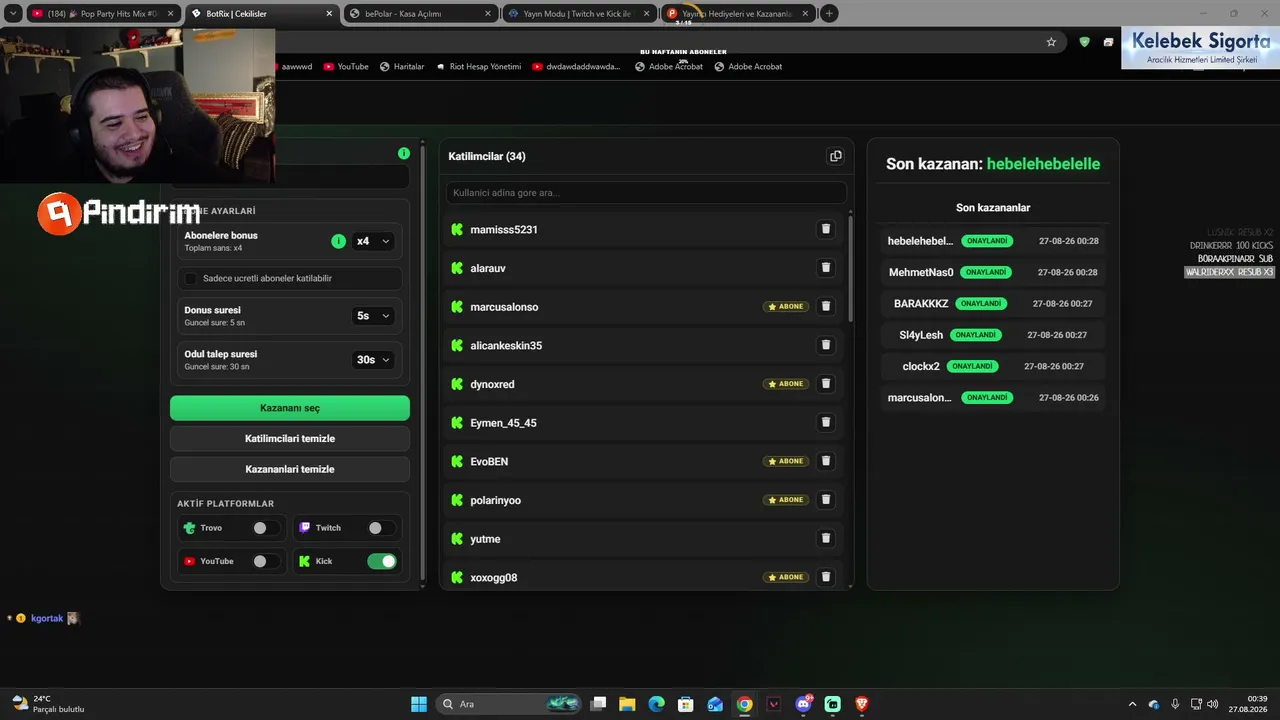This screenshot has width=1280, height=720.
Task: Open the browser tab search dropdown
Action: [x=13, y=14]
